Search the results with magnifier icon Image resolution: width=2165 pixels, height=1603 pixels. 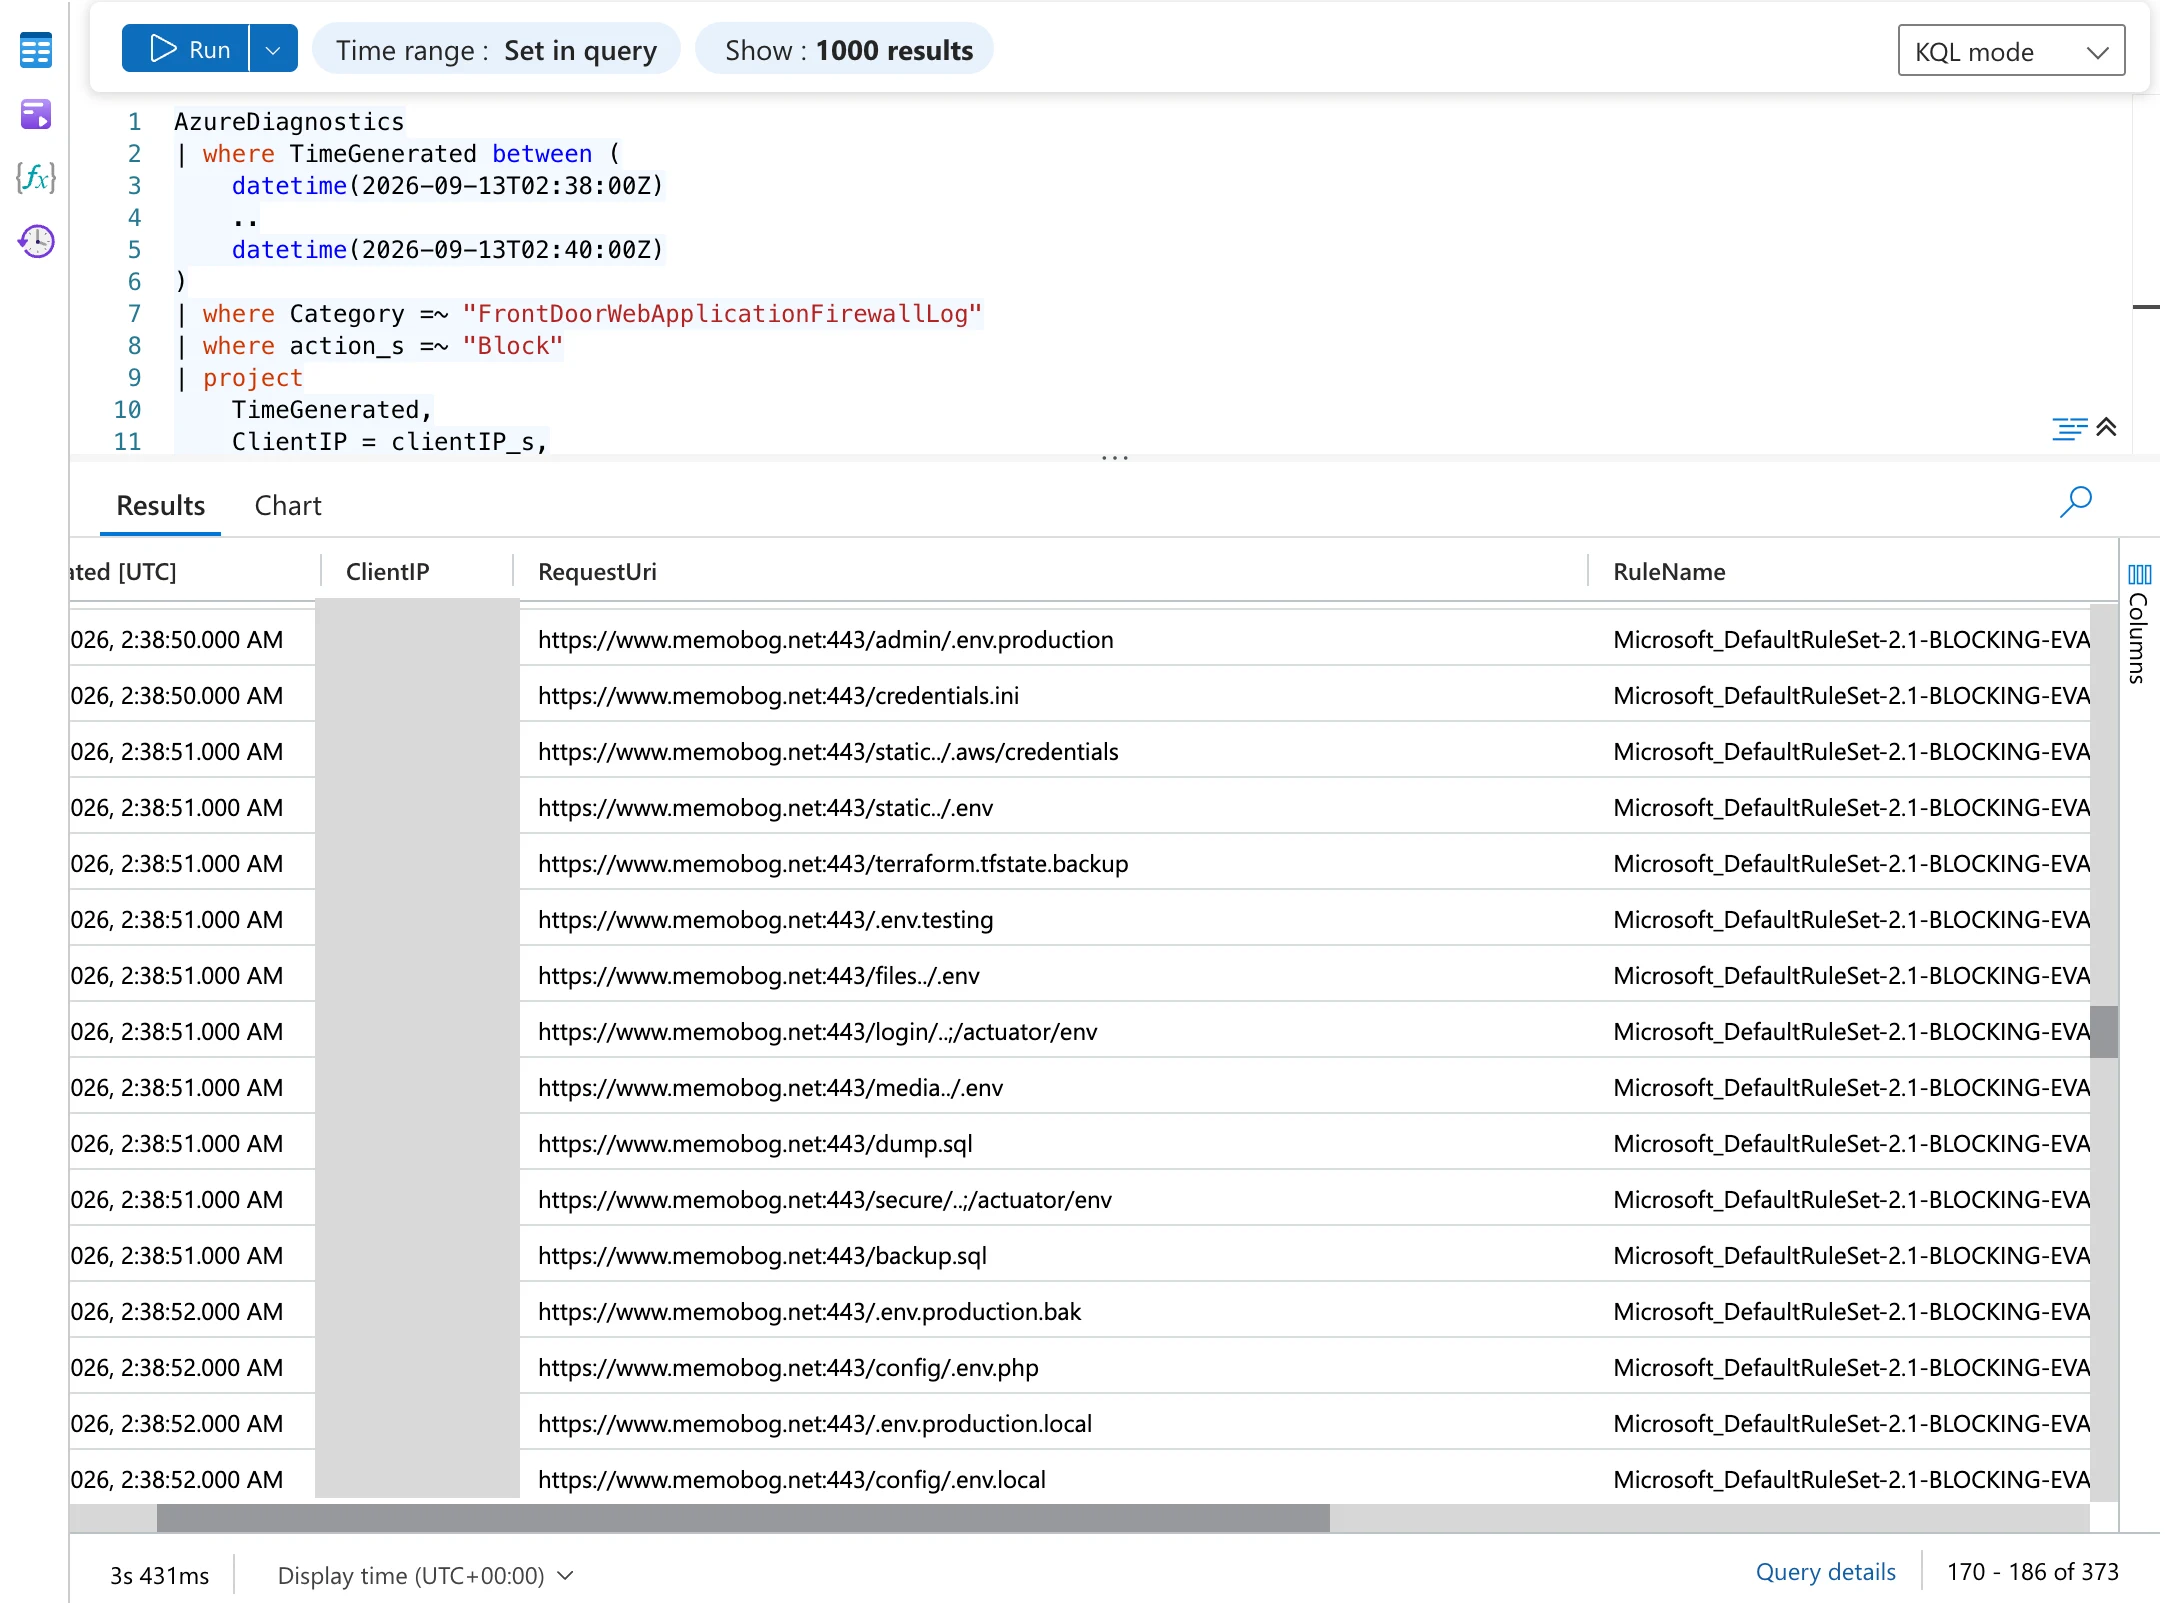pyautogui.click(x=2076, y=501)
